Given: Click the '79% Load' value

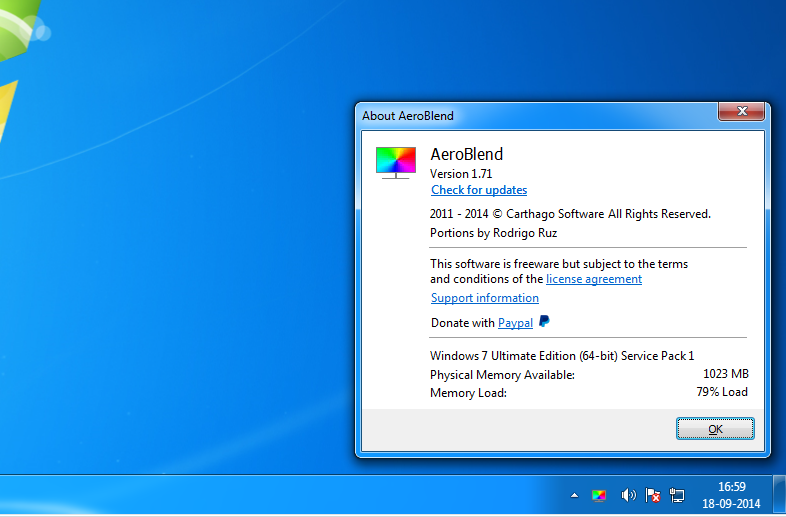Looking at the screenshot, I should 722,392.
